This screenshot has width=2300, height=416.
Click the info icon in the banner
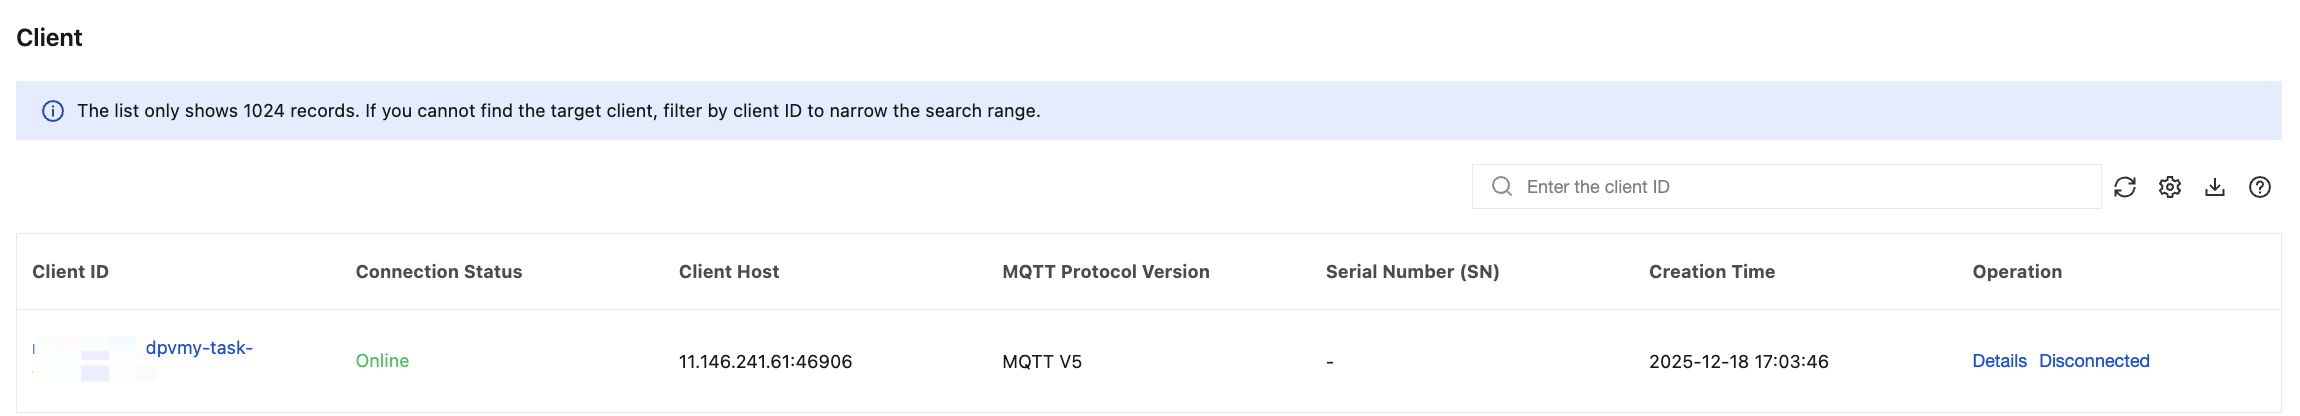(53, 111)
